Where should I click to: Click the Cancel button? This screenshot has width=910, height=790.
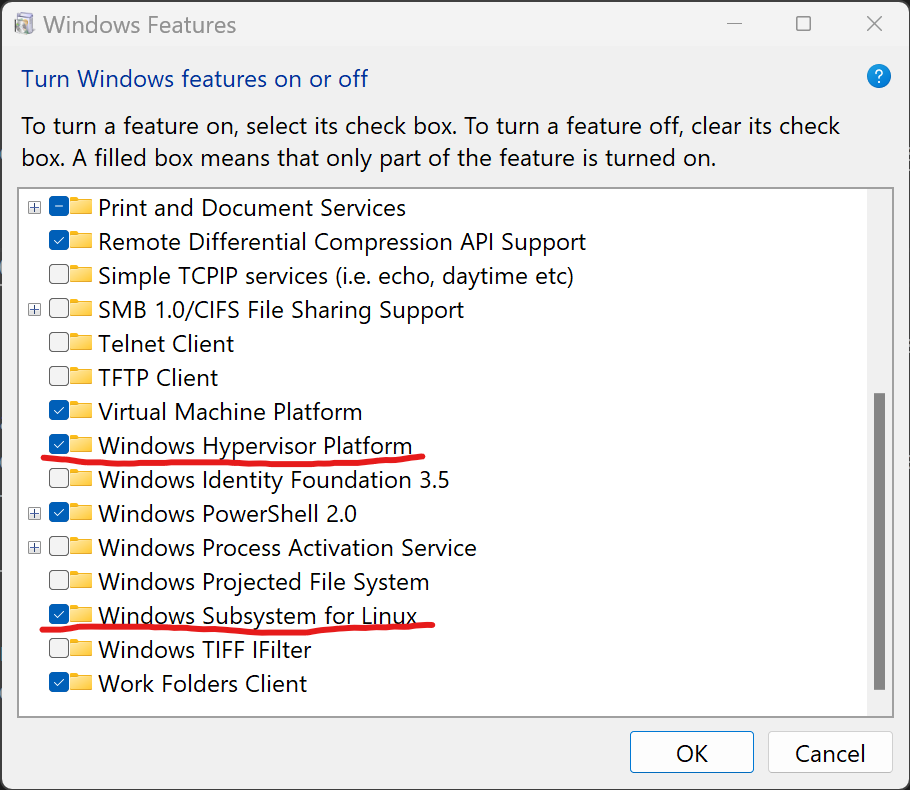tap(830, 752)
